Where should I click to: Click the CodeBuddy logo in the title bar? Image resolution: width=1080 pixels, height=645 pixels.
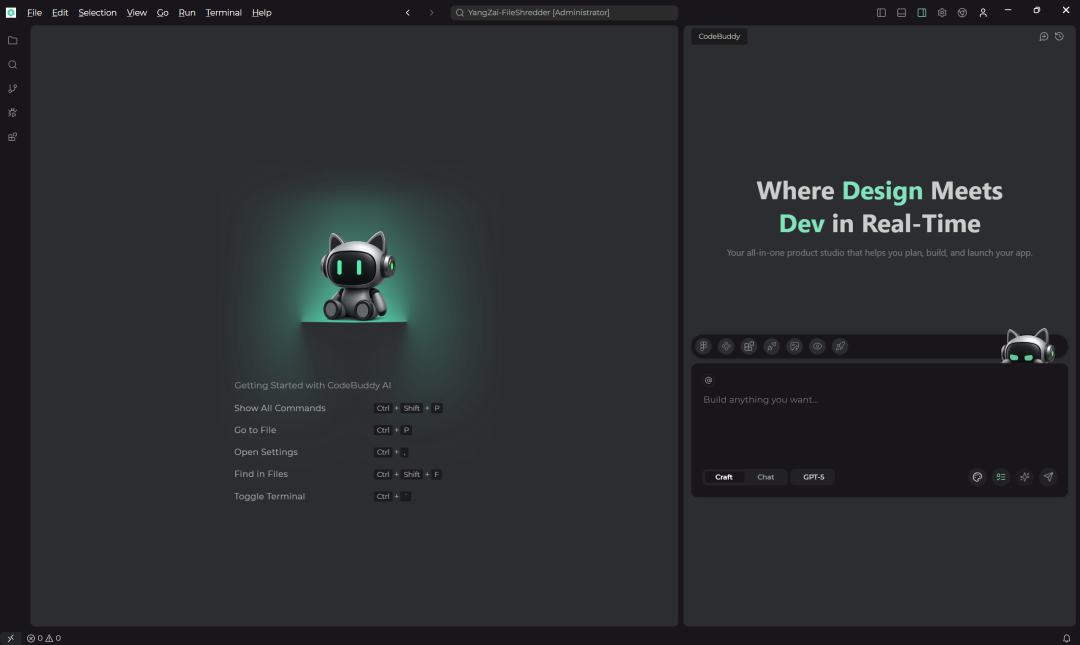11,12
